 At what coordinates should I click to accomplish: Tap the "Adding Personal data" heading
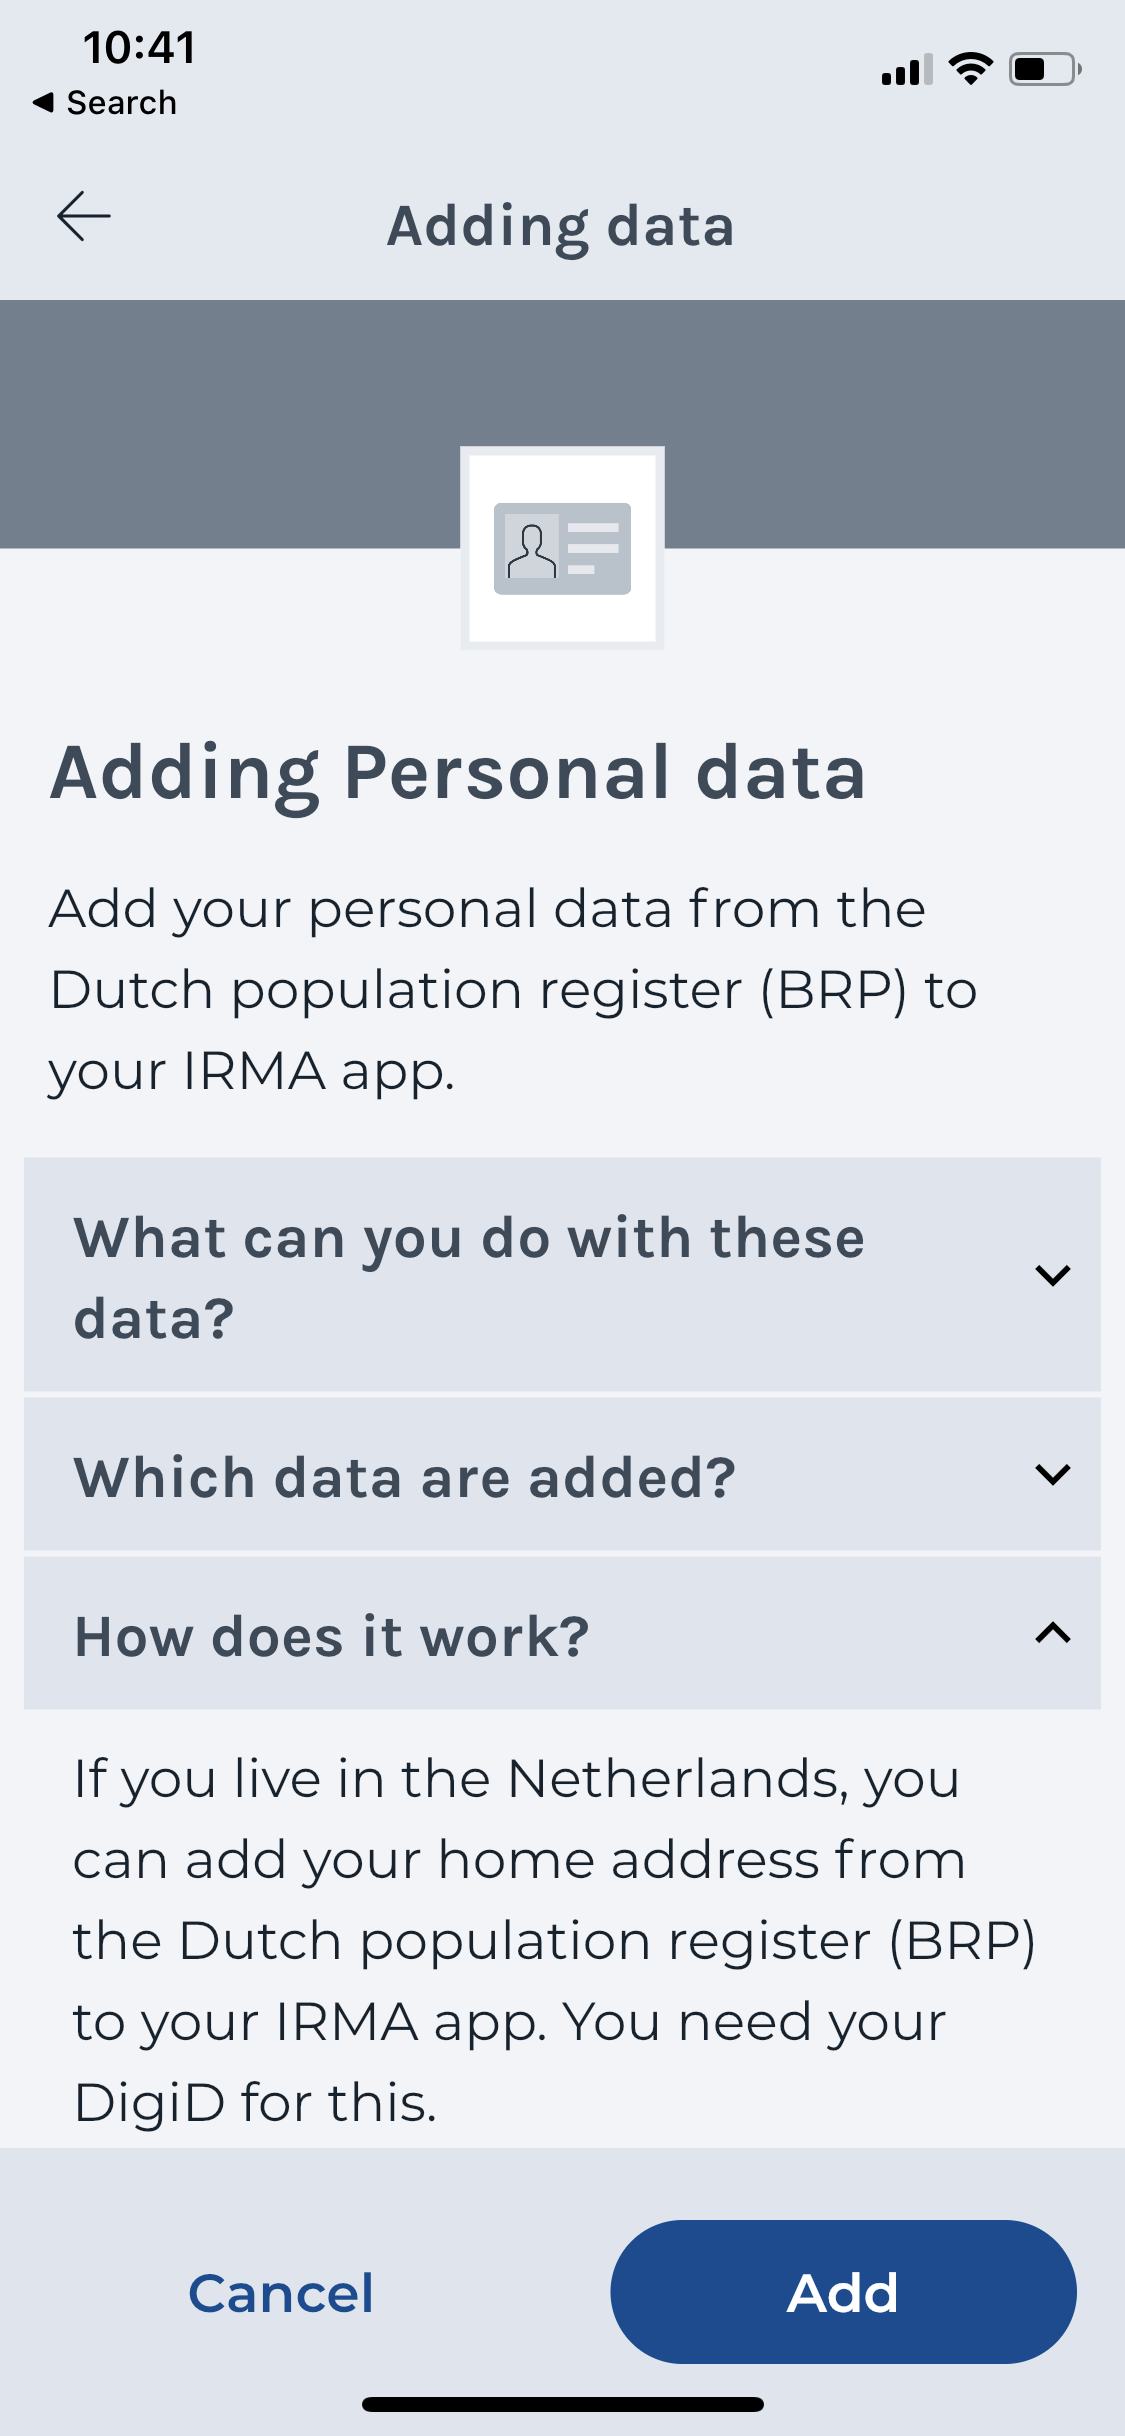pyautogui.click(x=458, y=775)
